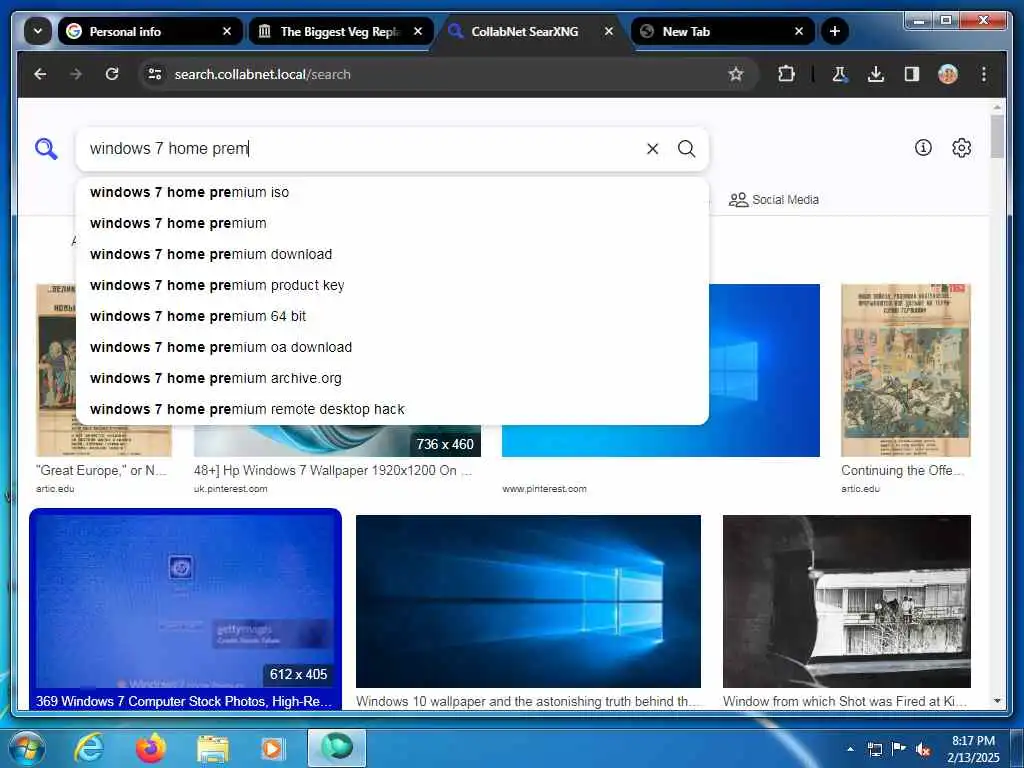The height and width of the screenshot is (768, 1024).
Task: Go back to the previous page
Action: (40, 74)
